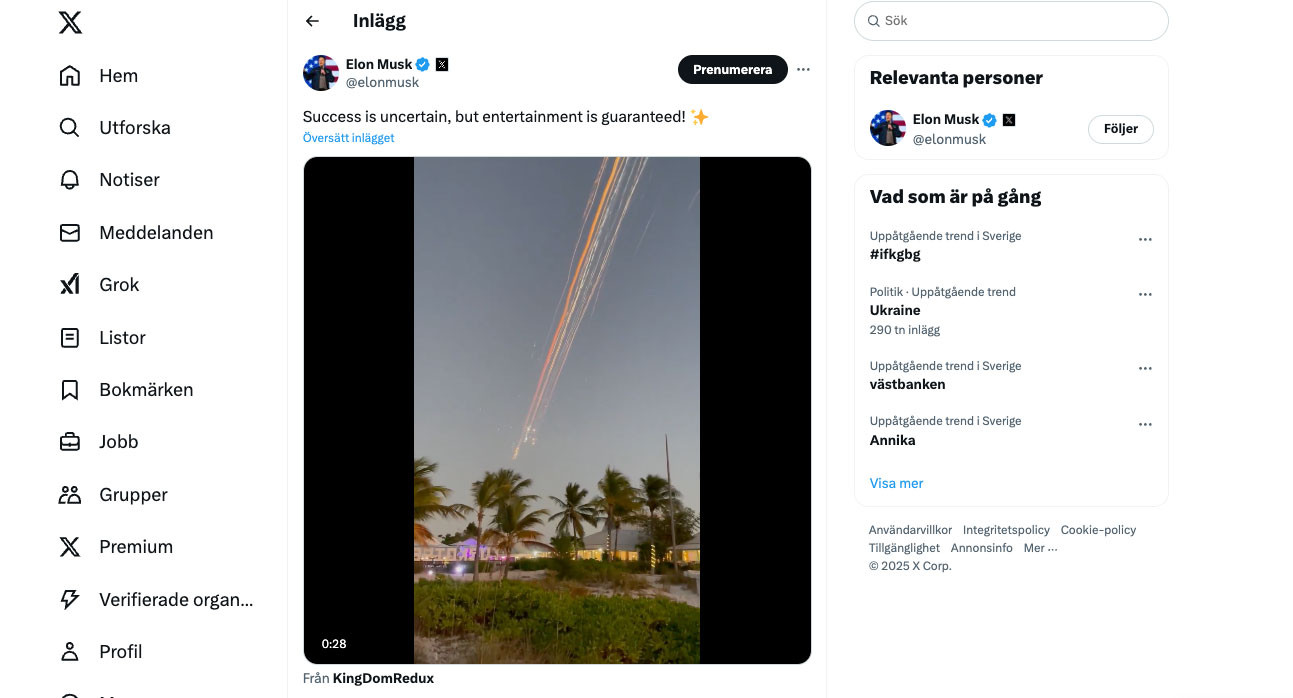
Task: Open Bokmärken bookmark icon
Action: tap(70, 390)
